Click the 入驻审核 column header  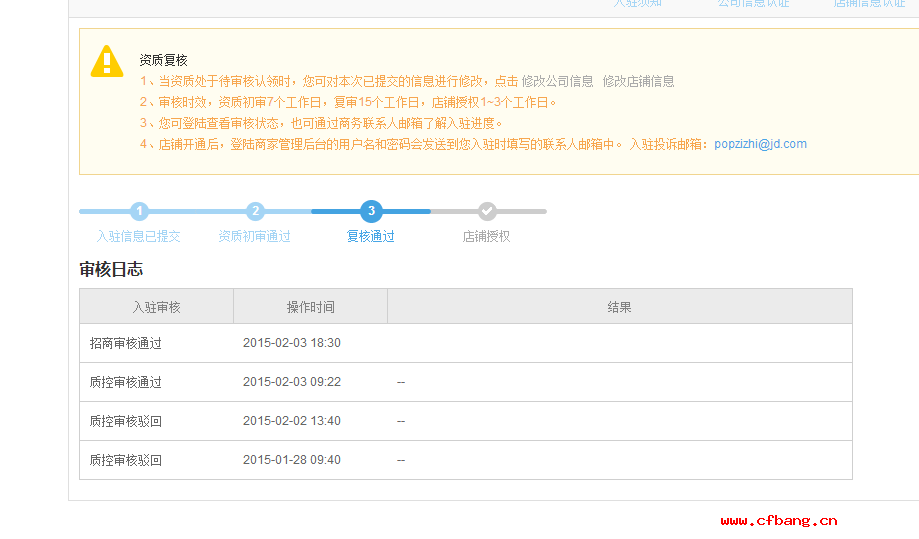coord(156,307)
